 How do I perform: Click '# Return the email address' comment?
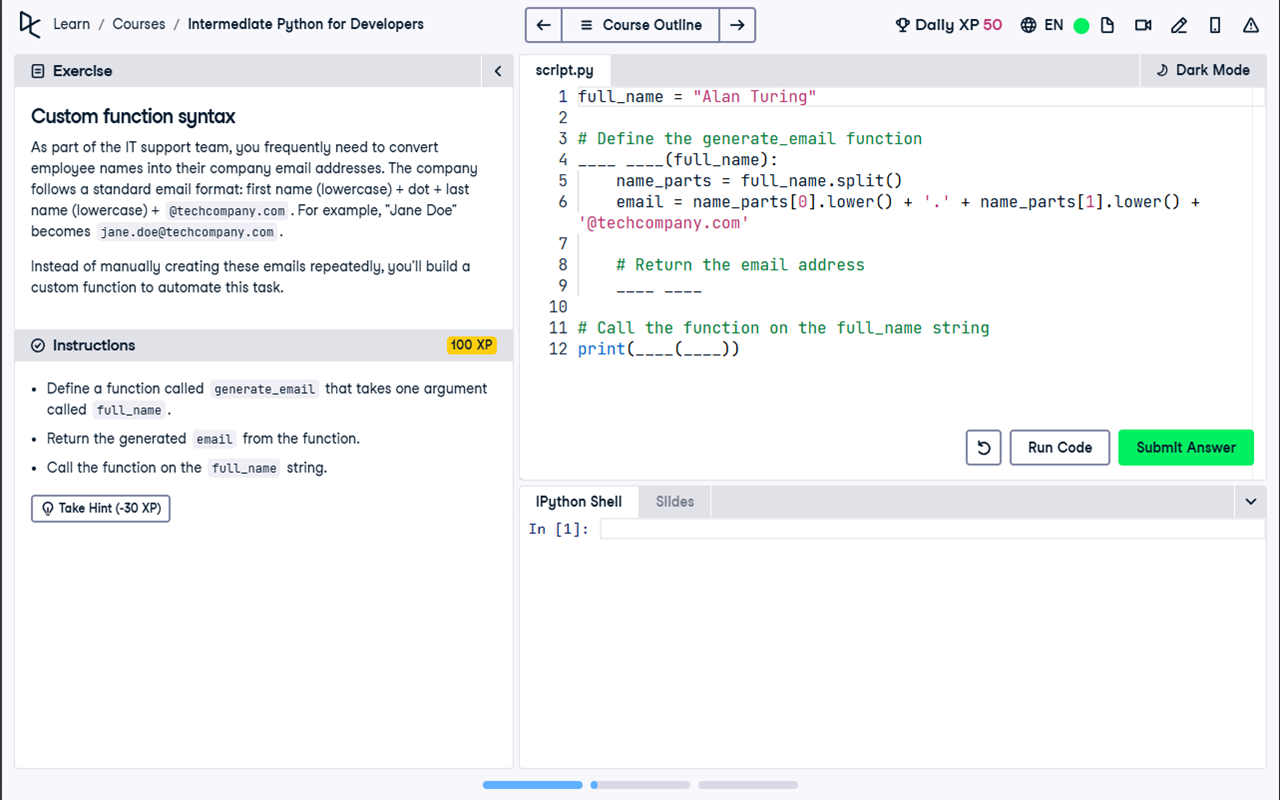740,265
